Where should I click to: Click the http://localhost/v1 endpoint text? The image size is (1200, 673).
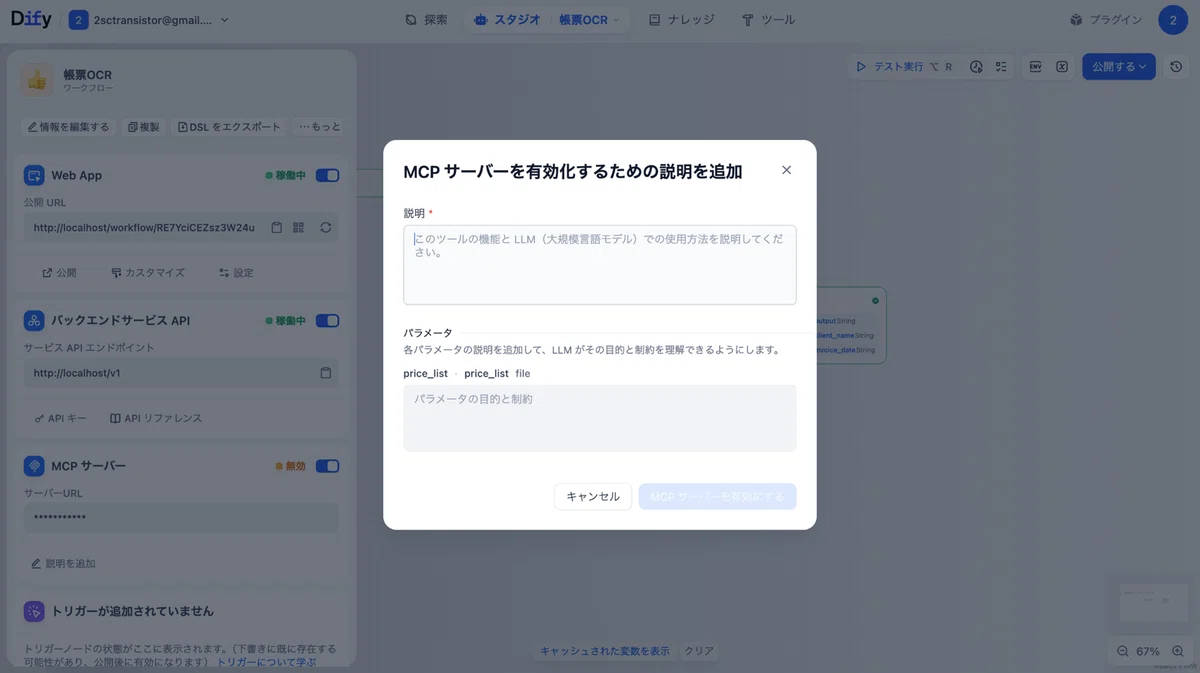77,373
